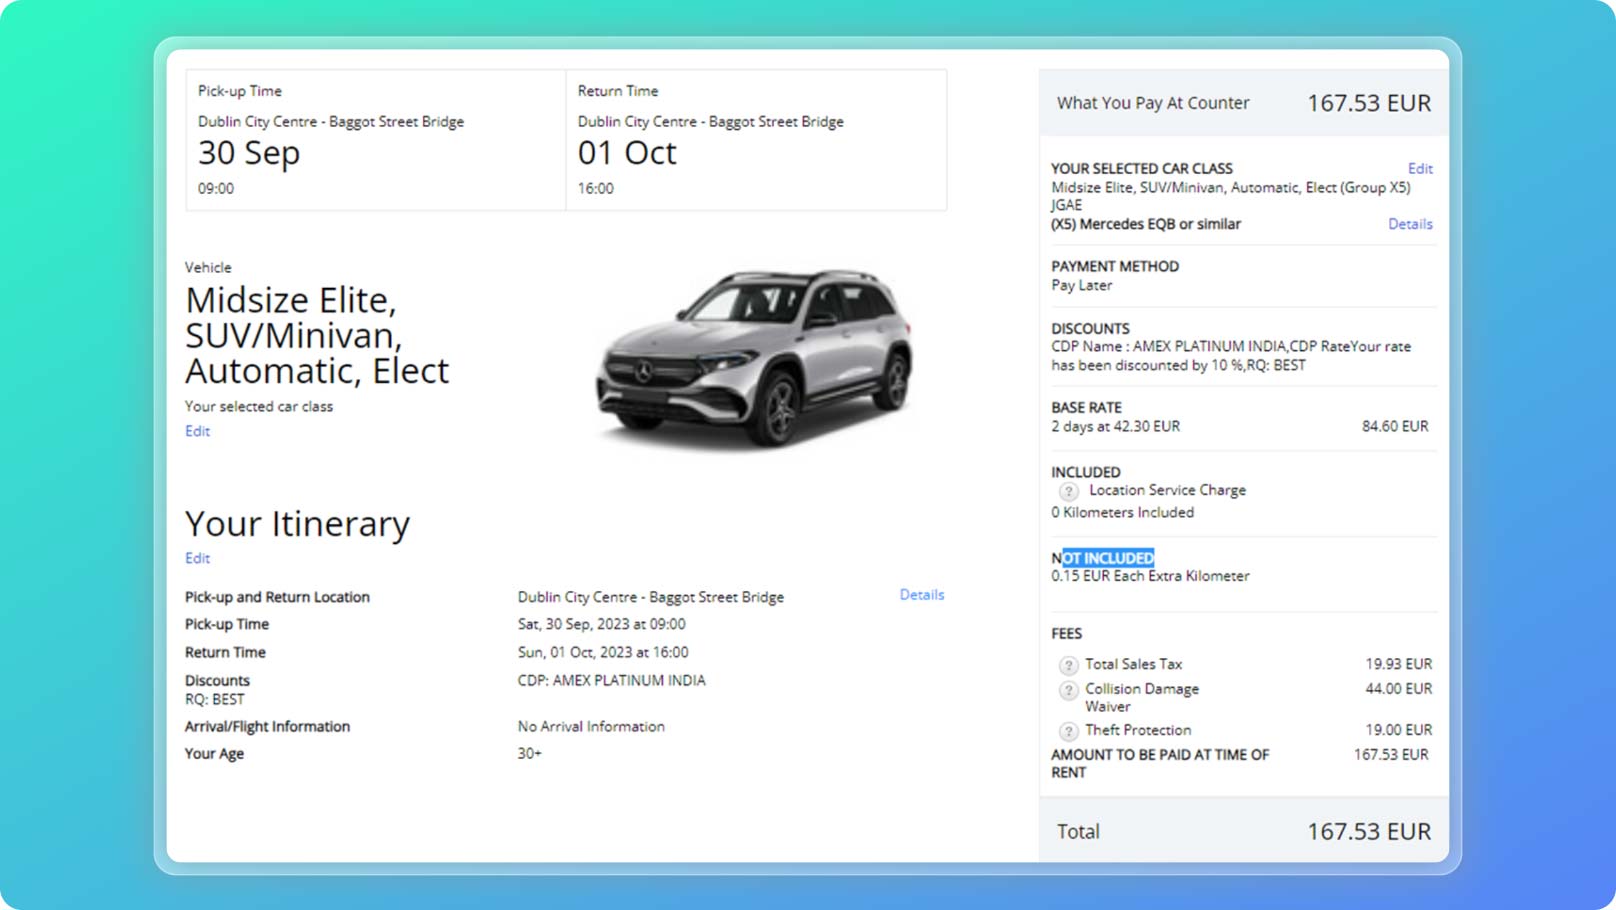1616x910 pixels.
Task: Click Edit under Your selected car class
Action: 197,431
